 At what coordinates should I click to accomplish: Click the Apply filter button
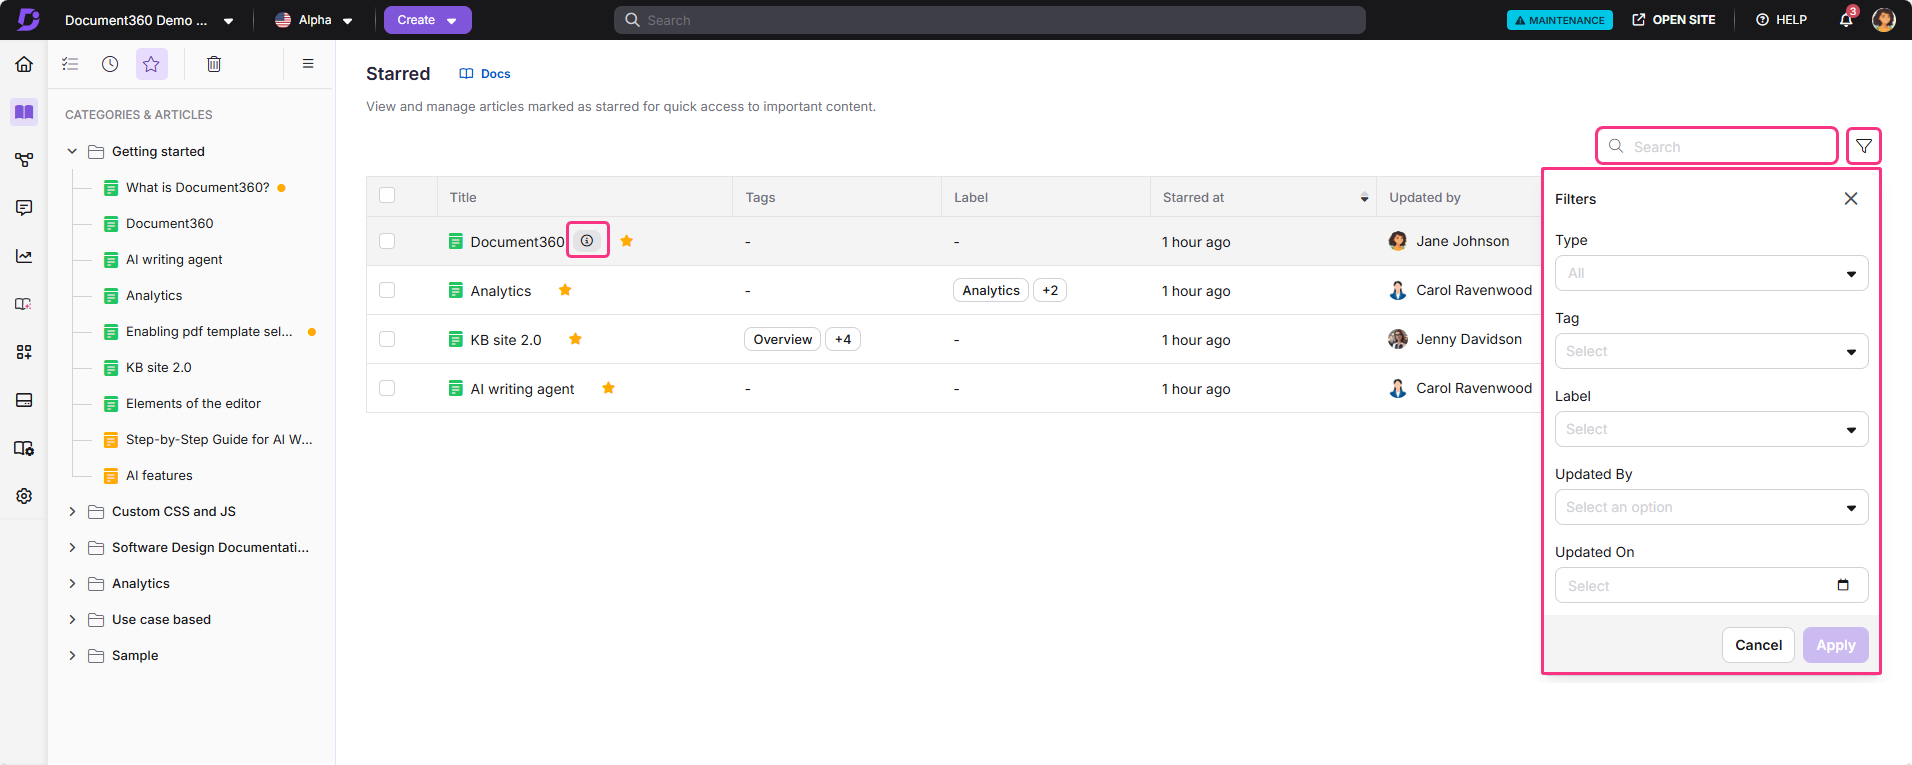coord(1835,645)
